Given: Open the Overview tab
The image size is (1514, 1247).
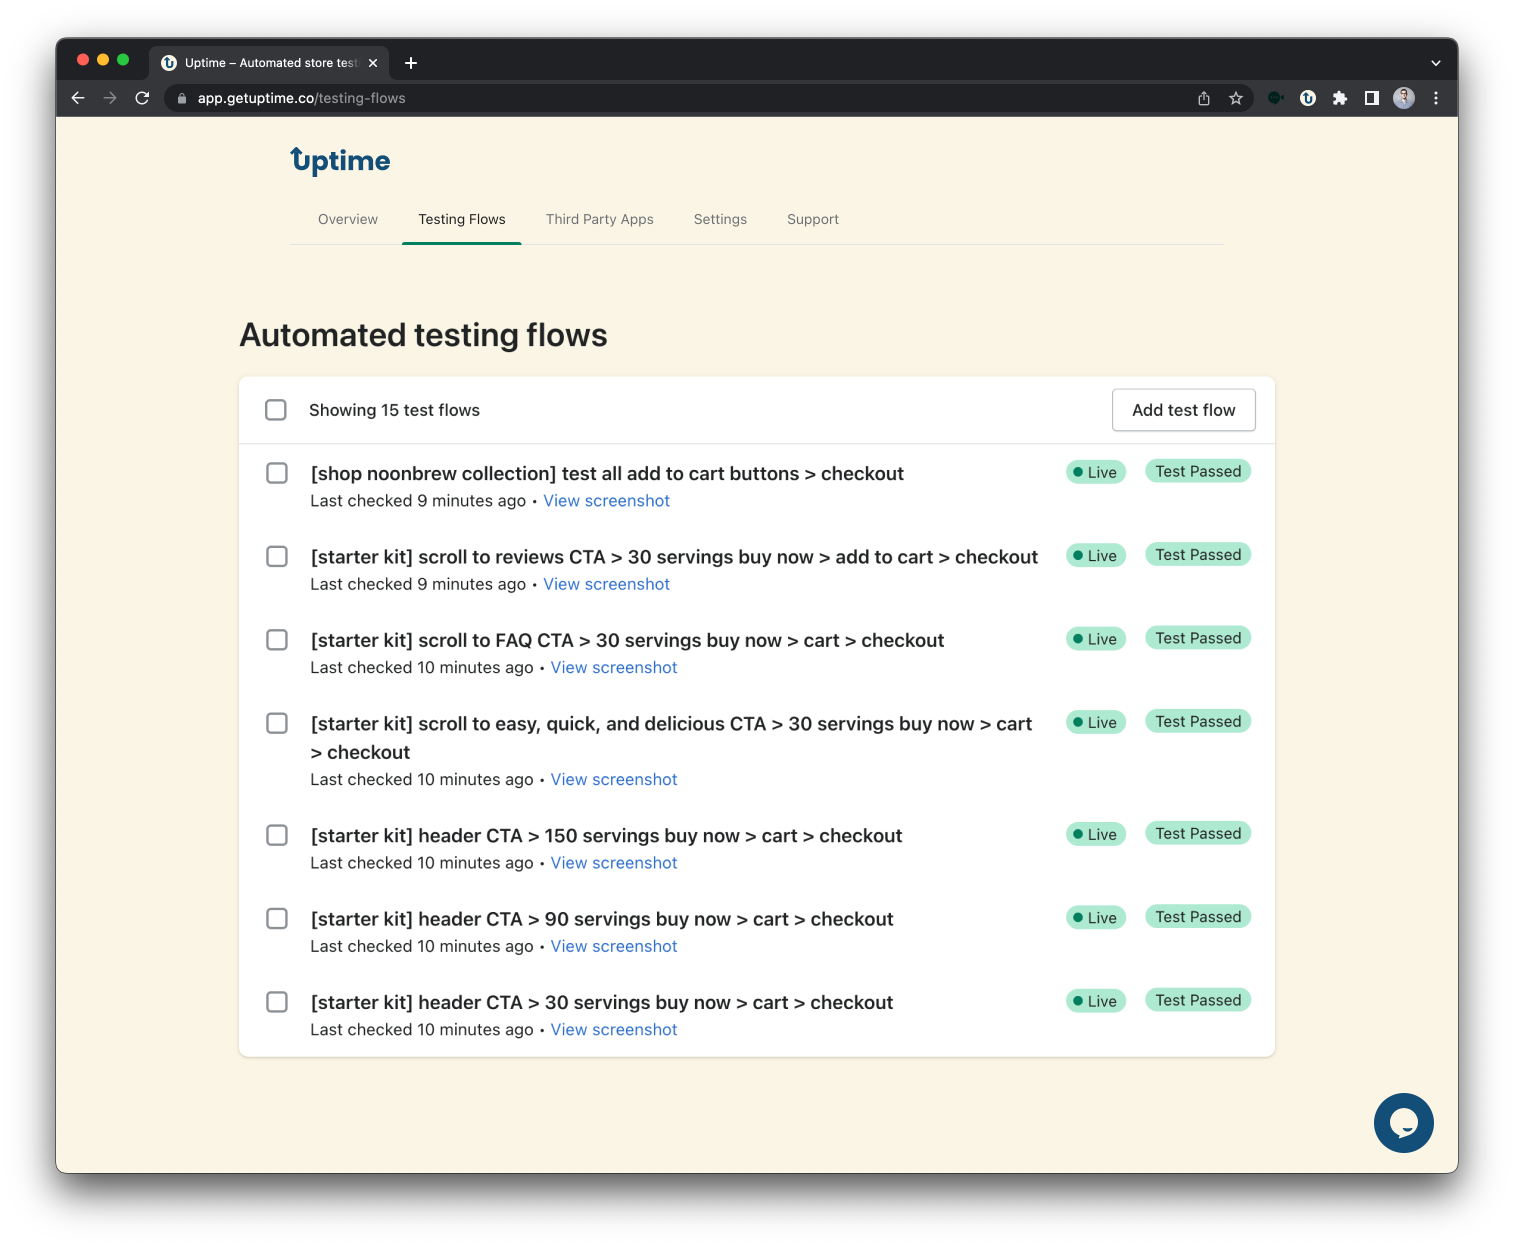Looking at the screenshot, I should pos(348,219).
